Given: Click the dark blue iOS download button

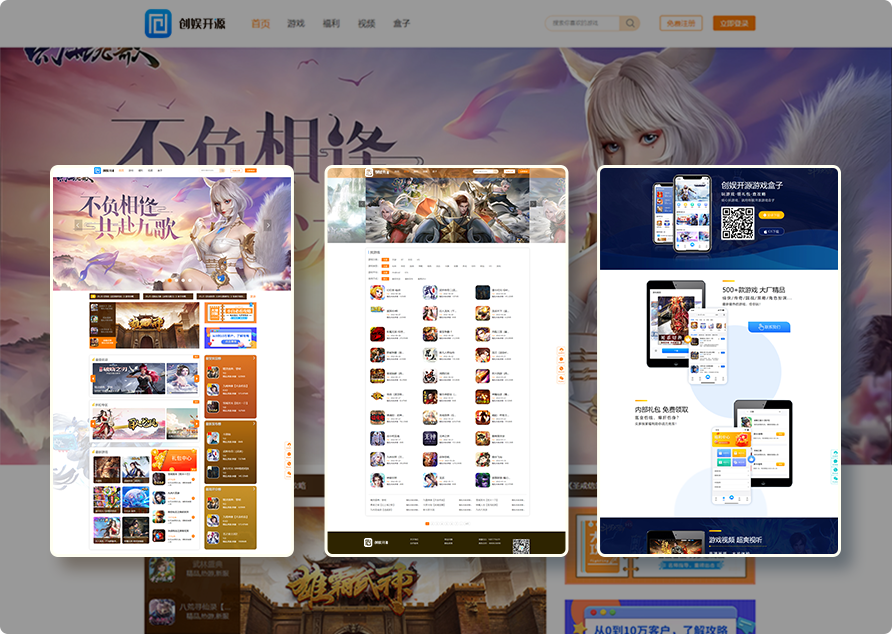Looking at the screenshot, I should tap(771, 232).
